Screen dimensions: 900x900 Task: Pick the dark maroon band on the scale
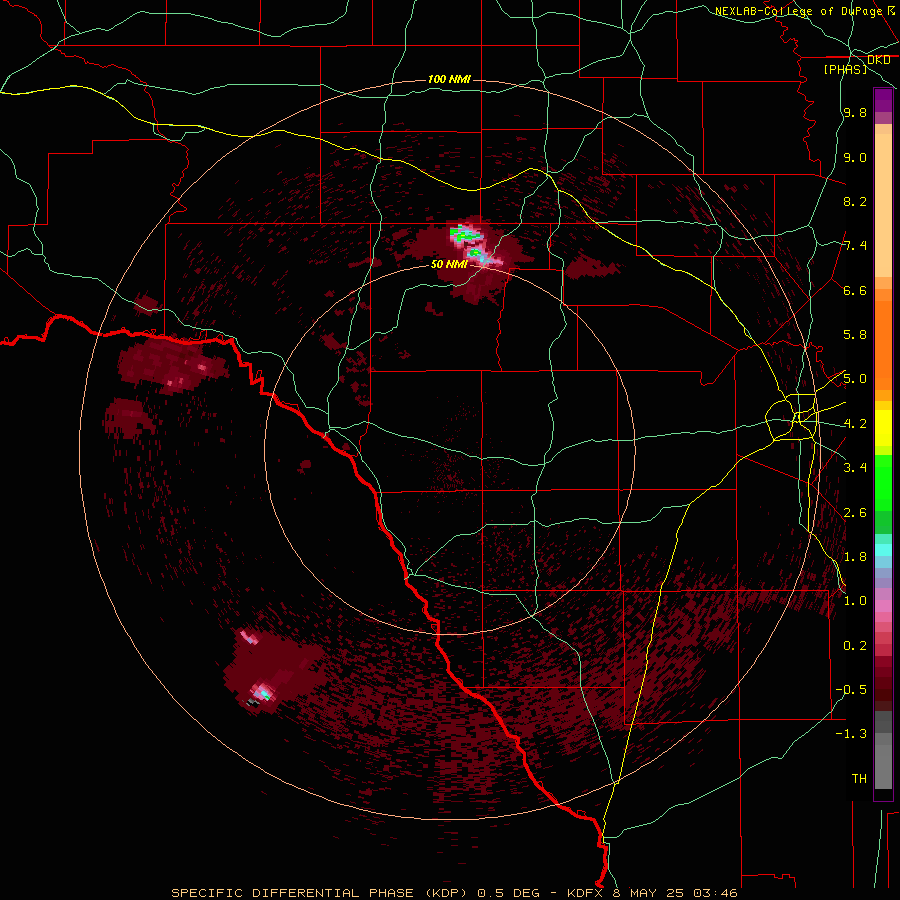pyautogui.click(x=883, y=683)
